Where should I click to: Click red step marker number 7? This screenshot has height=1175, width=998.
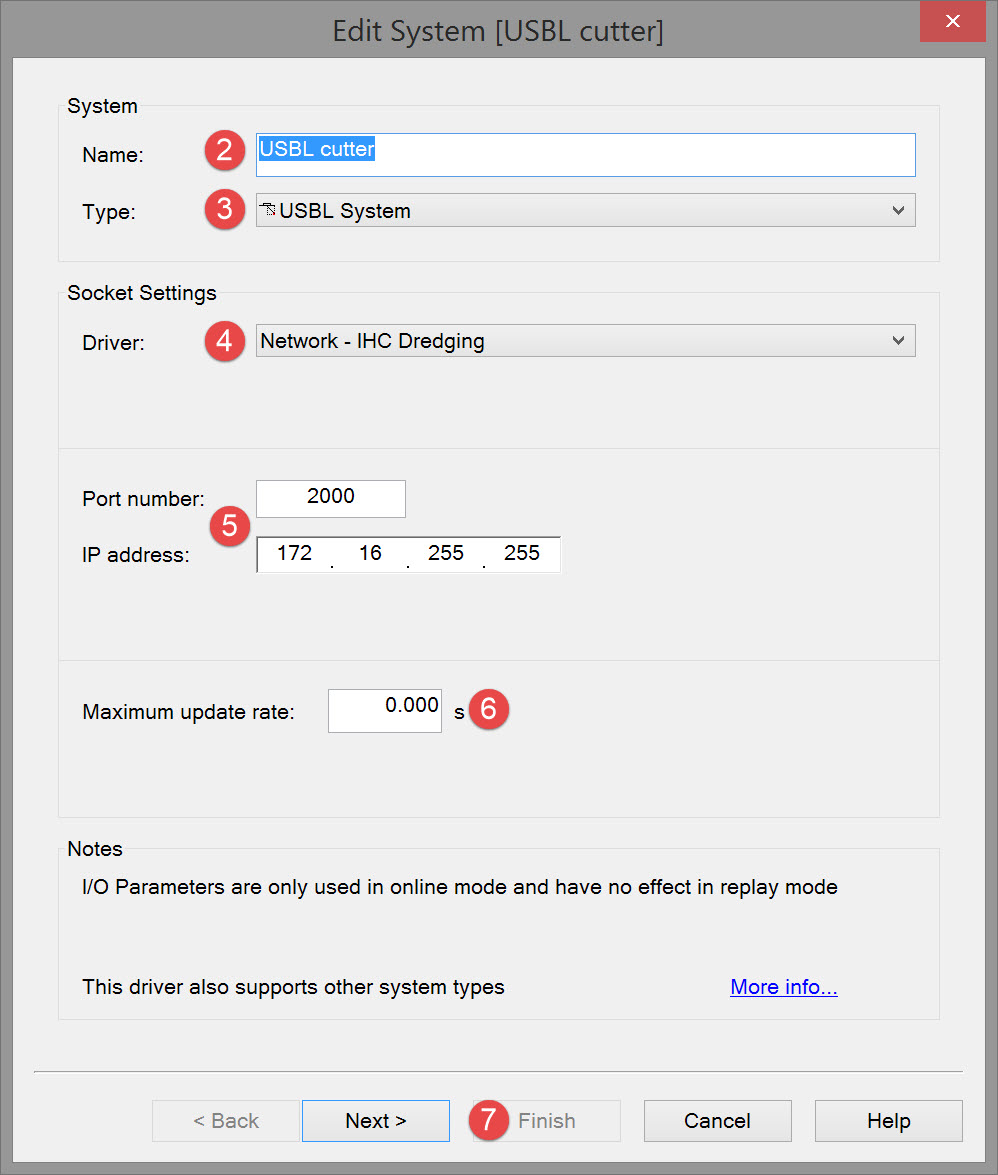point(489,1120)
